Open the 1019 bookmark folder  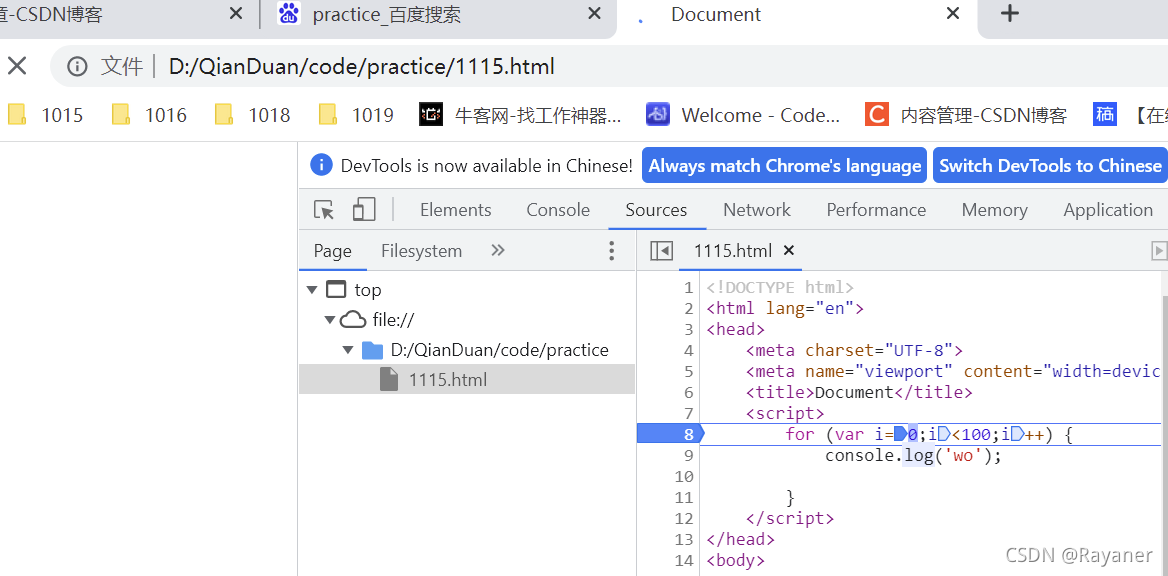[356, 115]
